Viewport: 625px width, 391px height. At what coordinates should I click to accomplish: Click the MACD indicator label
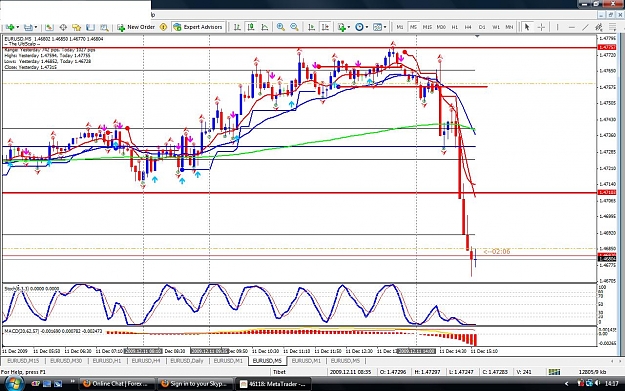click(53, 331)
